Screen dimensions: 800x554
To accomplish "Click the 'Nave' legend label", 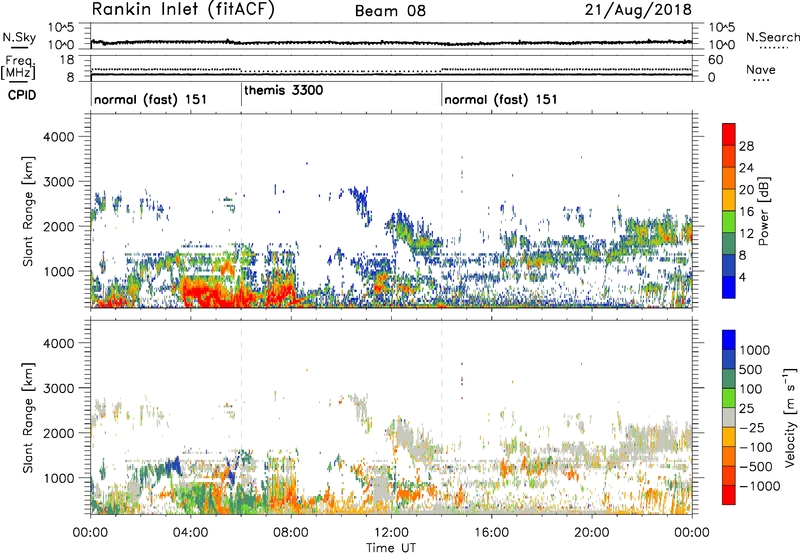I will point(761,69).
